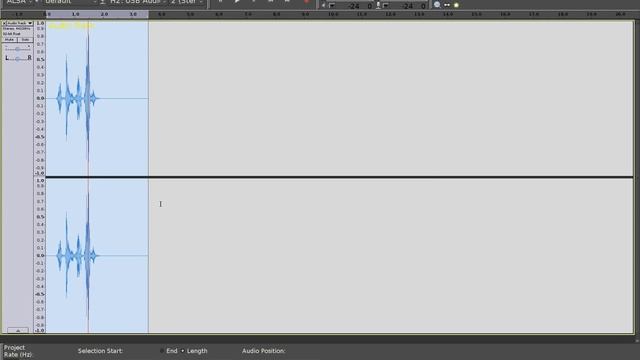This screenshot has height=360, width=640.
Task: Click the round icon after the fit-width icon
Action: [x=456, y=5]
